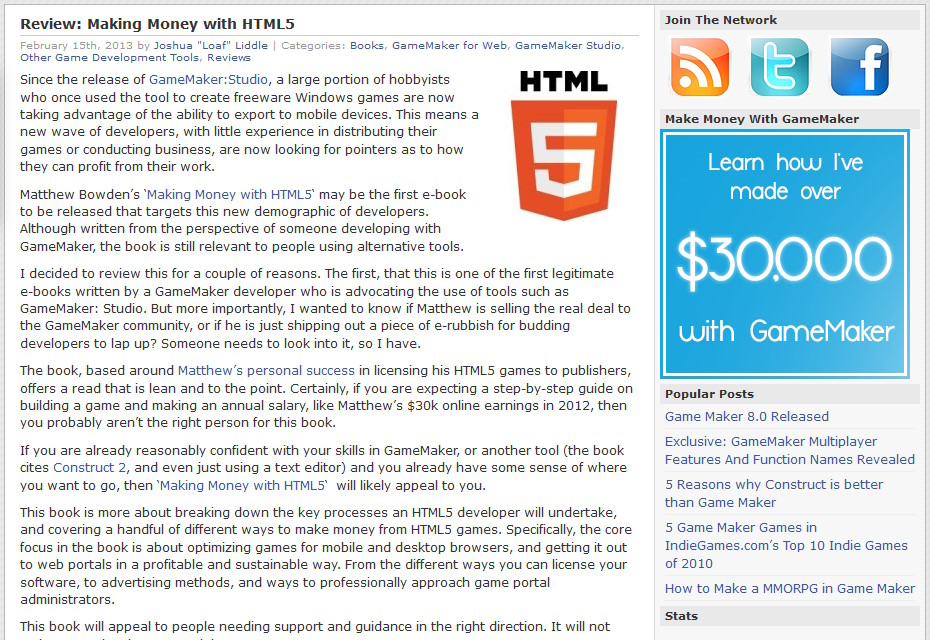Image resolution: width=930 pixels, height=640 pixels.
Task: Open 'How to Make a MMORPG in Game Maker'
Action: [x=789, y=588]
